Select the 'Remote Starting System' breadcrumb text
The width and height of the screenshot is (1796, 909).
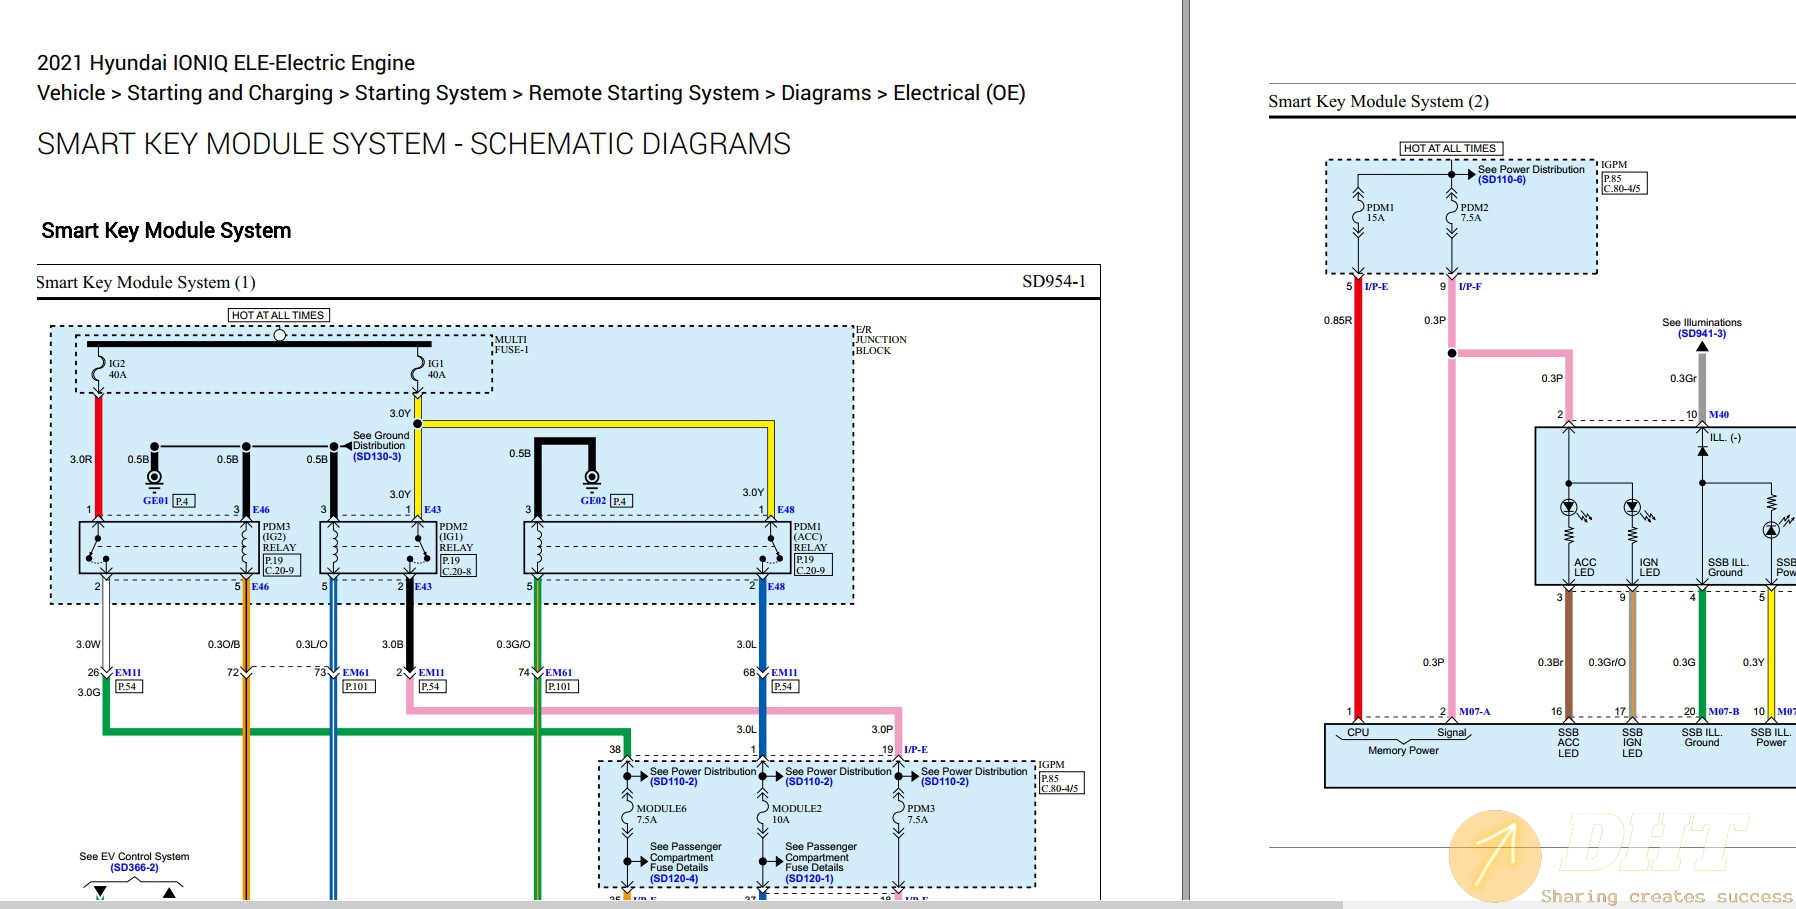coord(644,93)
